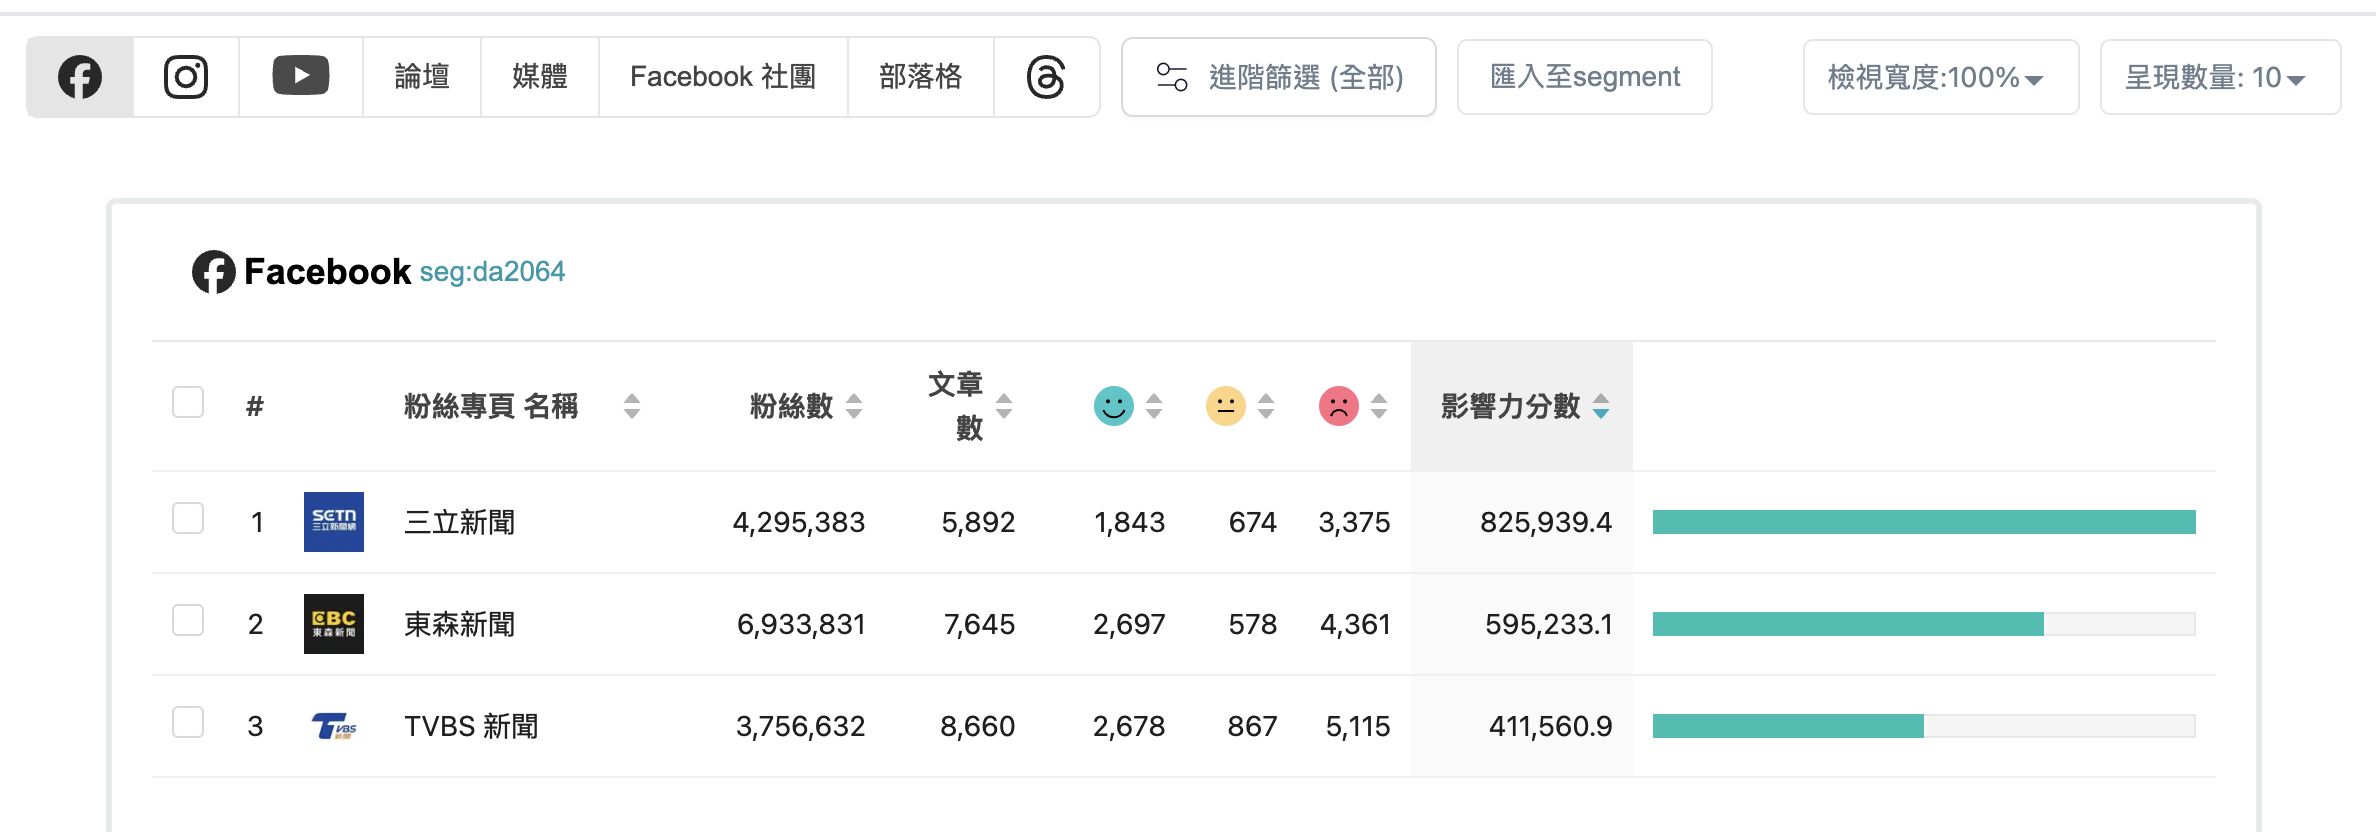Click the green smiley face icon
The height and width of the screenshot is (832, 2376).
pyautogui.click(x=1114, y=406)
